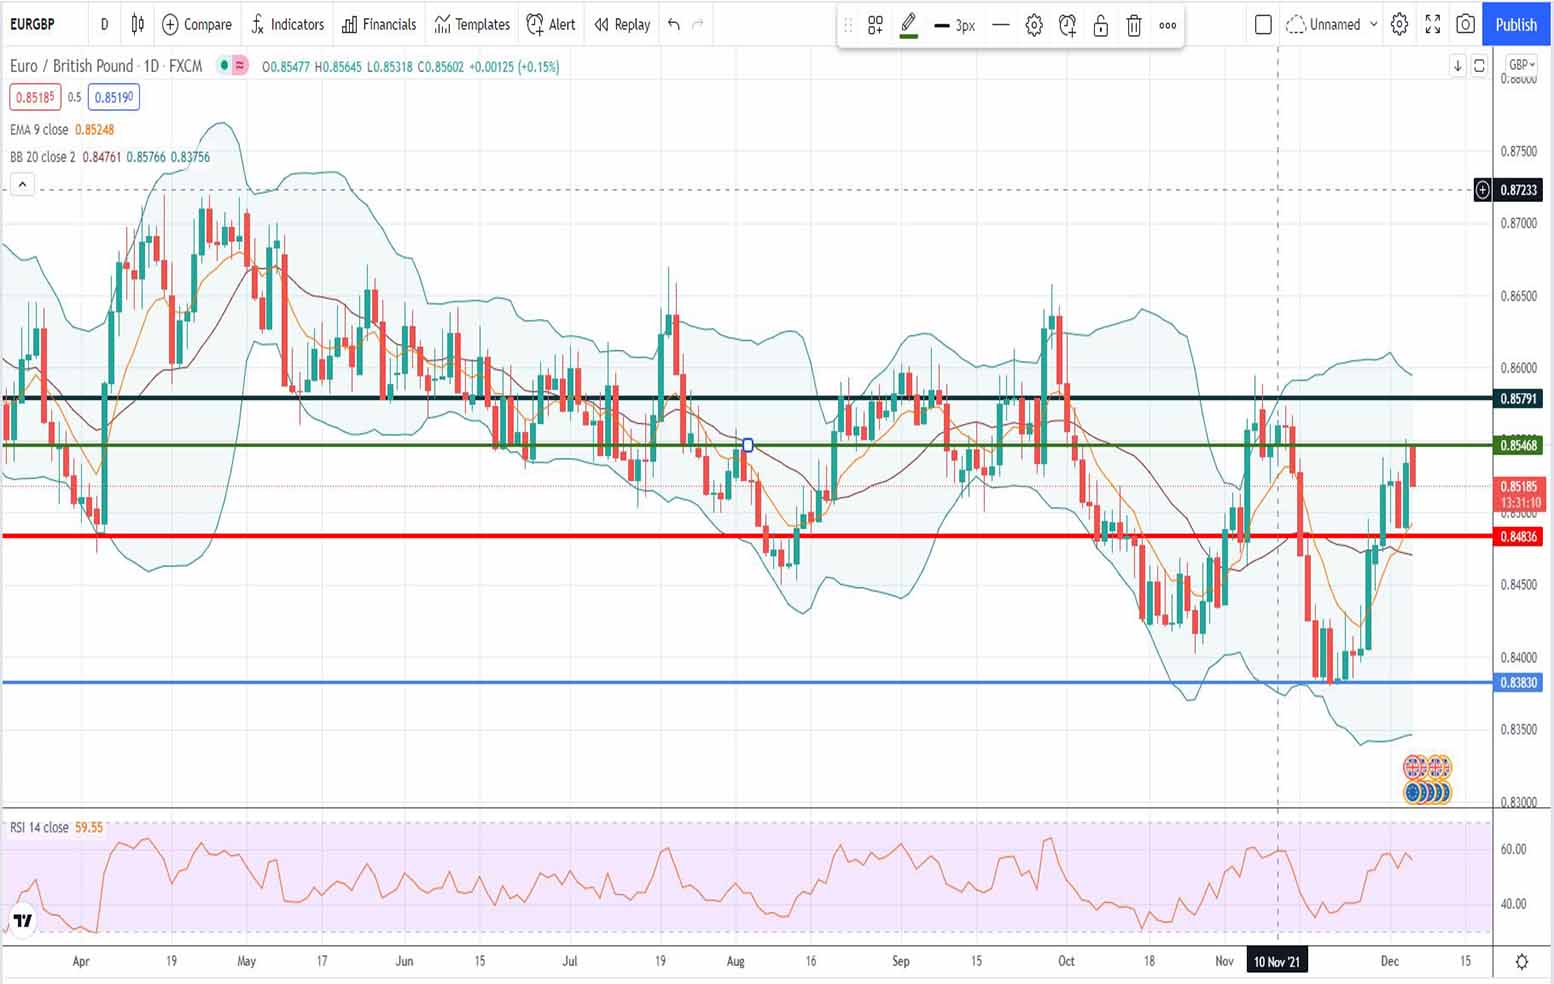The width and height of the screenshot is (1554, 984).
Task: Delete the drawing using the trash icon
Action: point(1133,25)
